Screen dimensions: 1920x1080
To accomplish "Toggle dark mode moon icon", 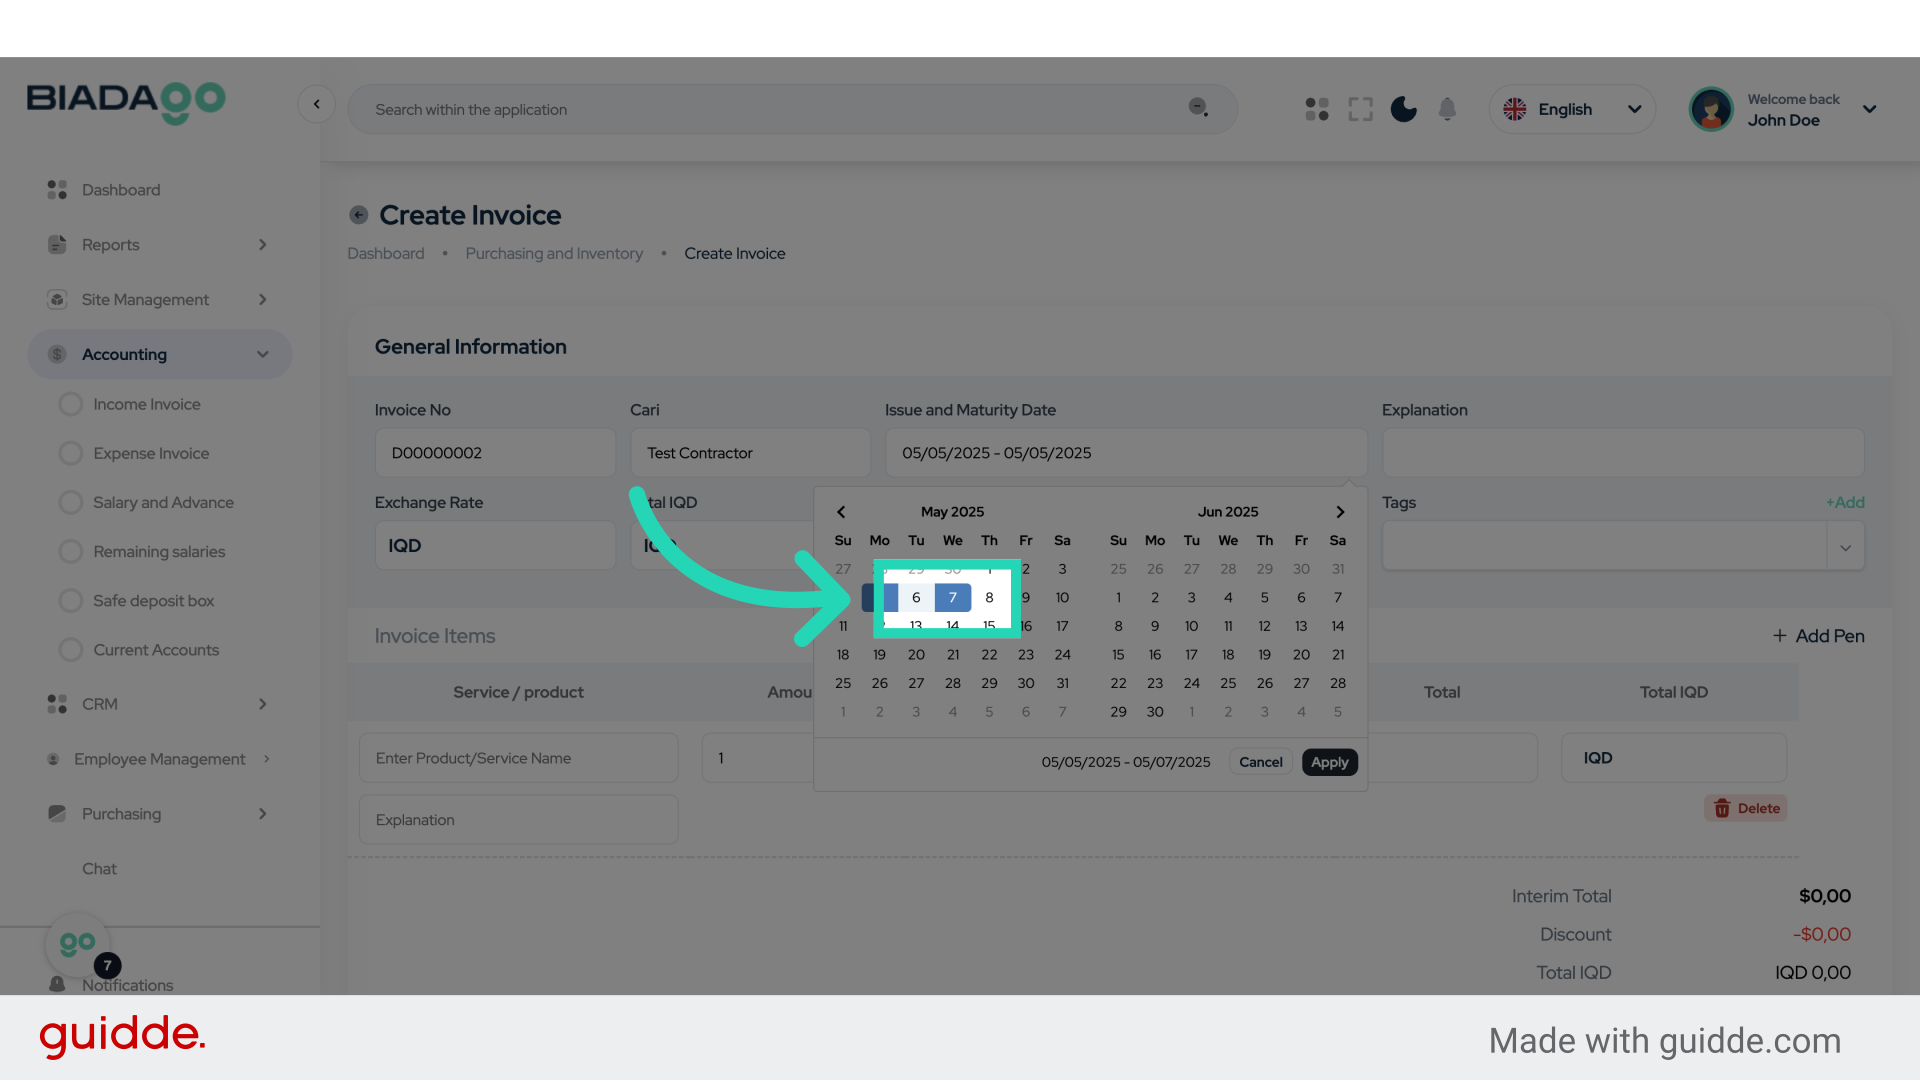I will tap(1403, 109).
